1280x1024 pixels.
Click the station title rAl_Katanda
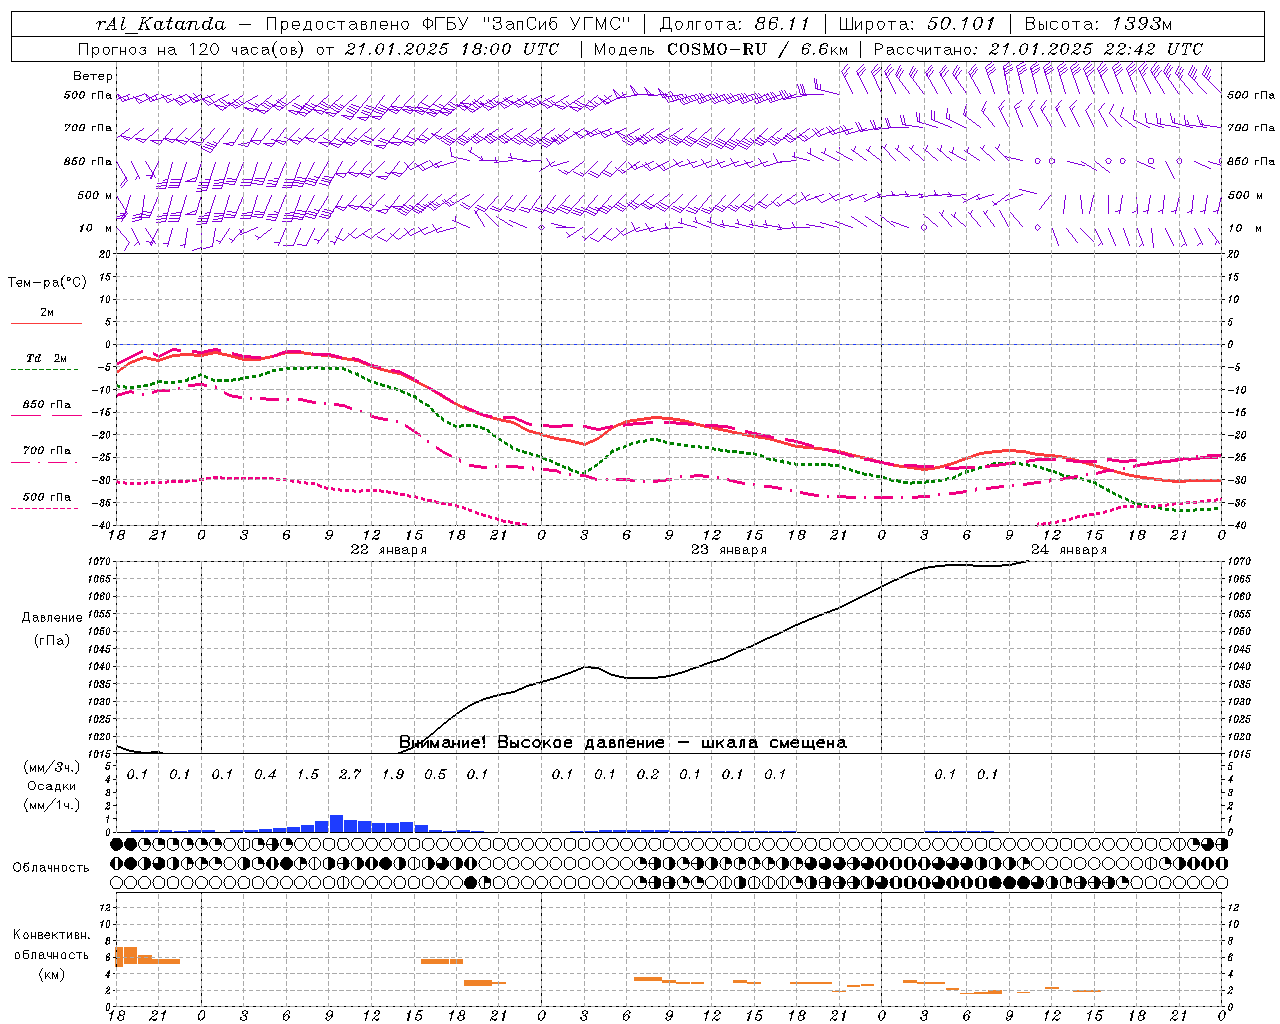162,24
